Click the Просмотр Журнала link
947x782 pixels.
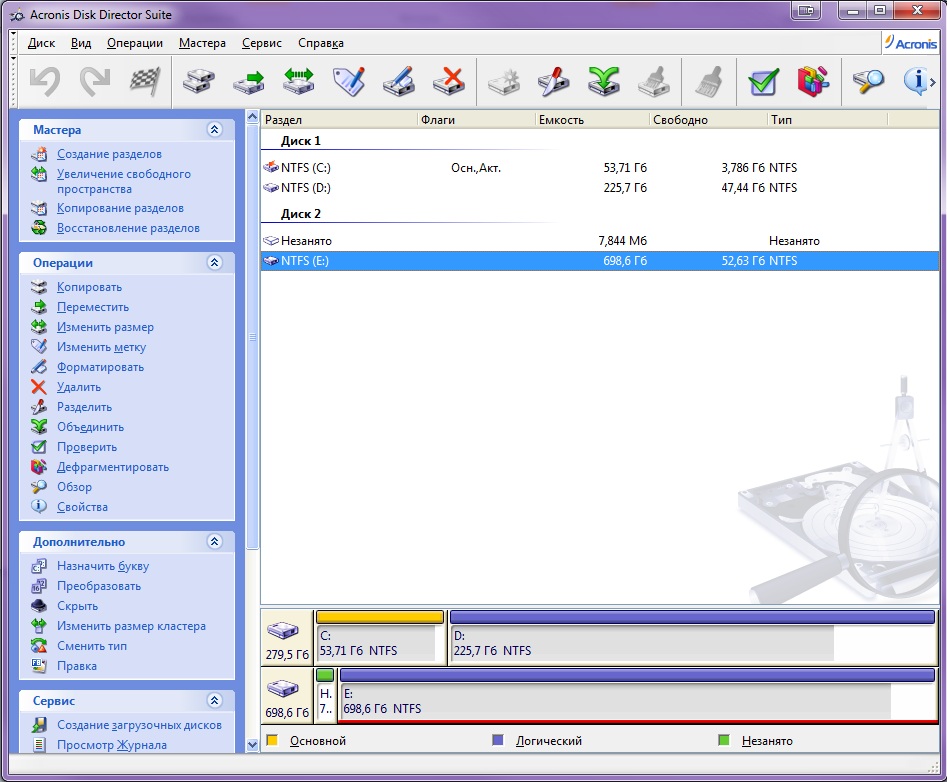click(x=112, y=745)
